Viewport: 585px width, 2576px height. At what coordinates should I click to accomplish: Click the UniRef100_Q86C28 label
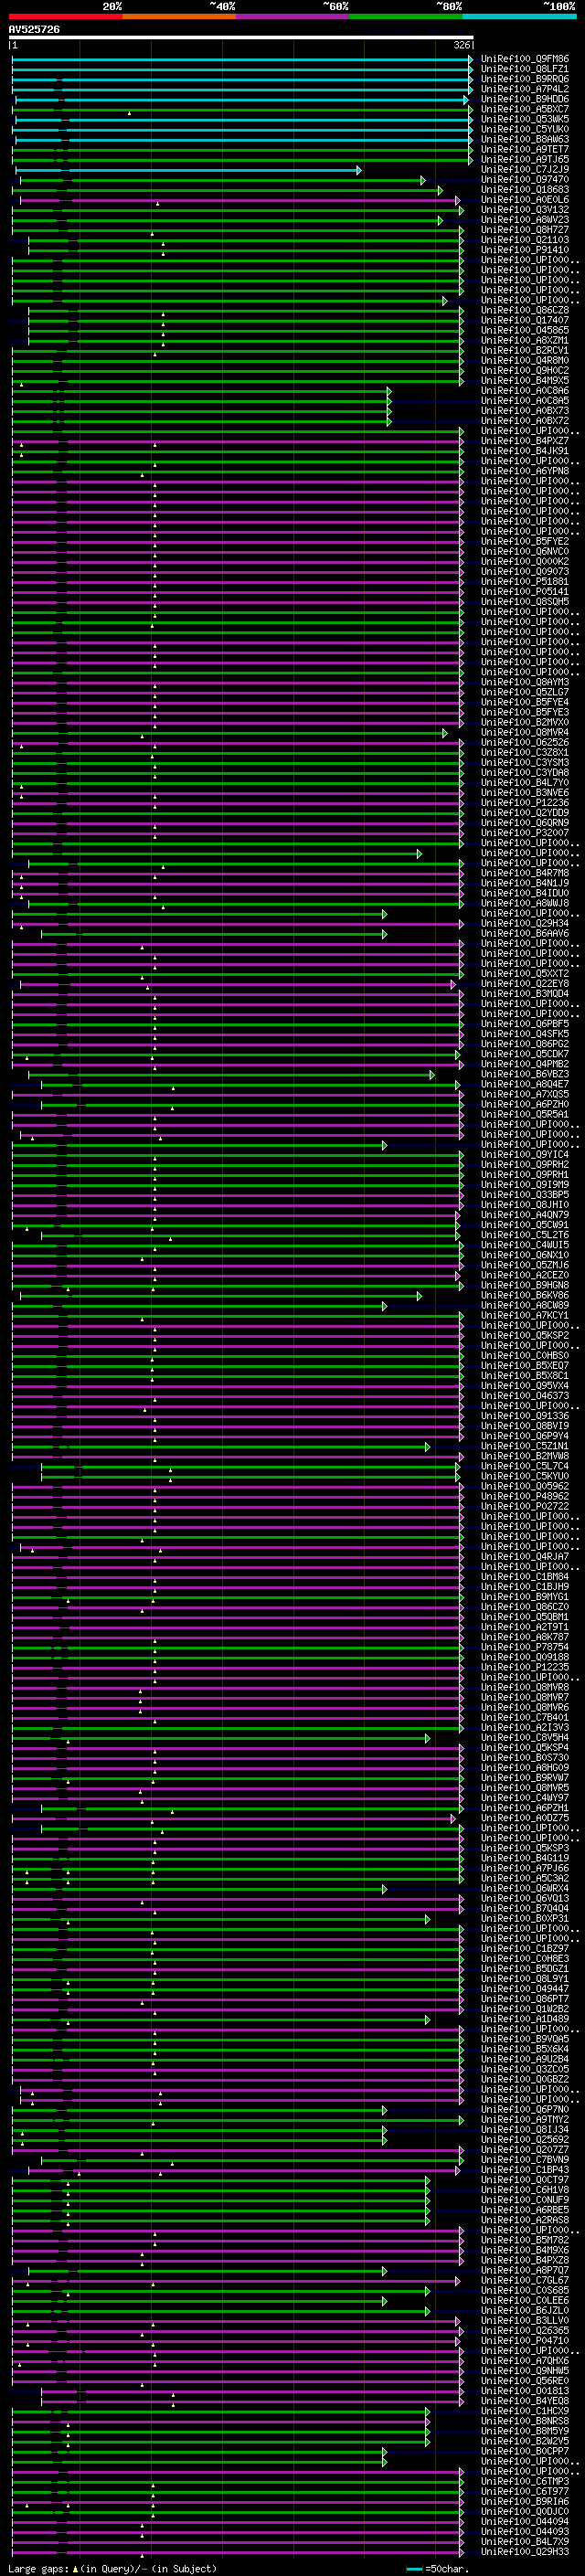point(524,310)
